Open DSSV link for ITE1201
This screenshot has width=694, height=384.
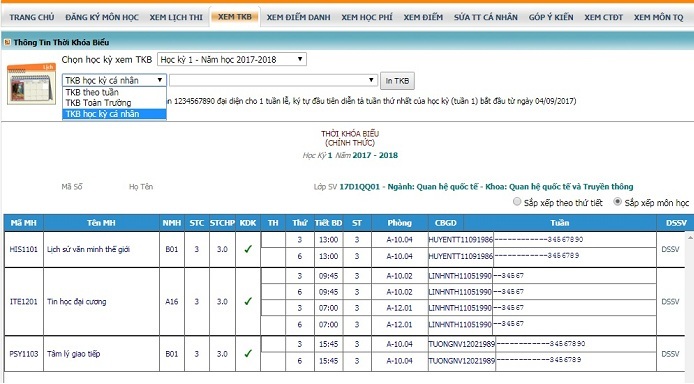[670, 301]
